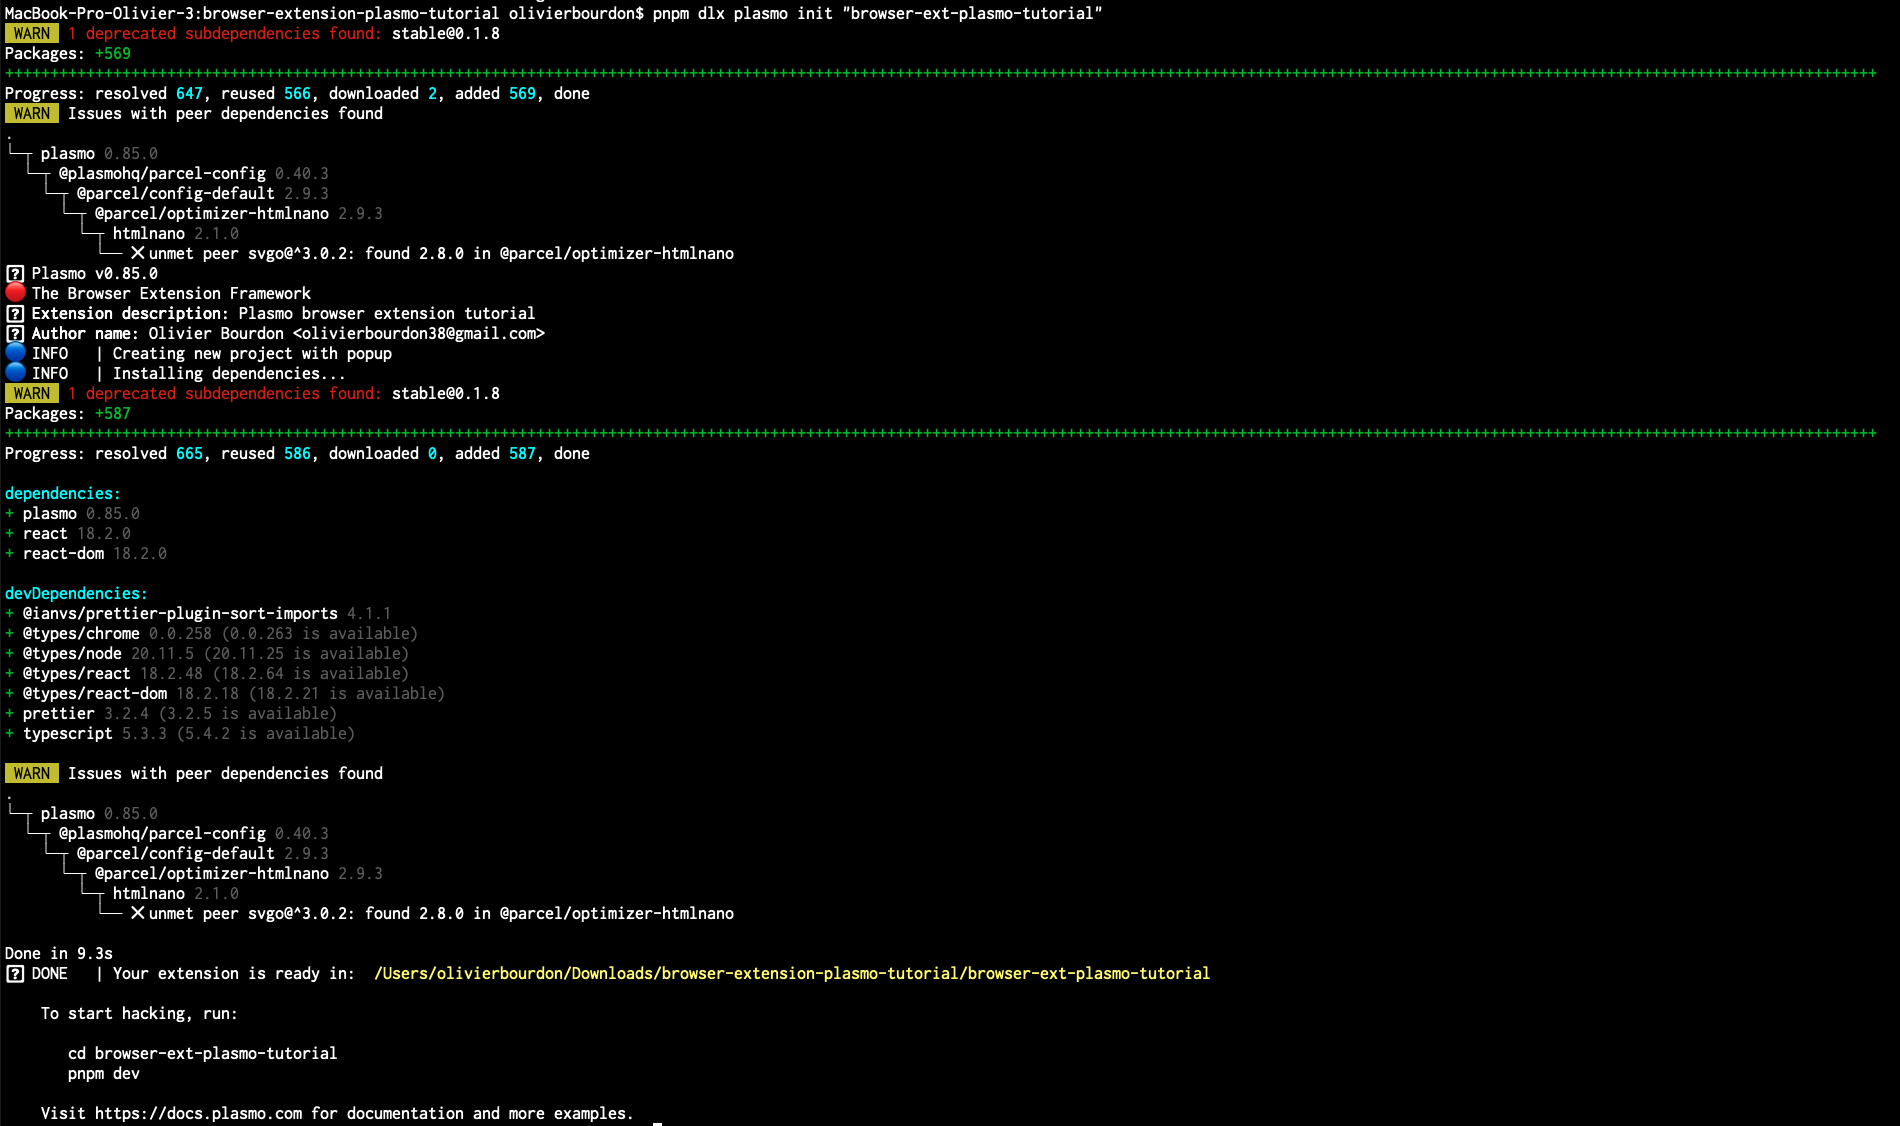
Task: Click the '@types/react-dom 18.2.18' line
Action: point(225,693)
